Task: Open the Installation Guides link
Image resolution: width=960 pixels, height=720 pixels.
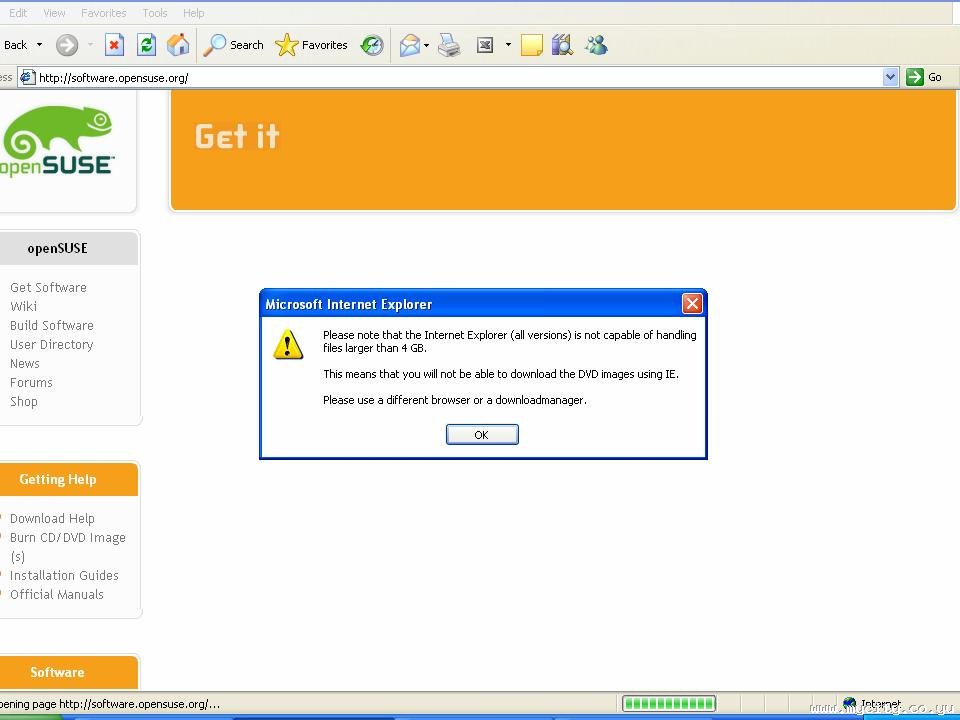Action: [x=64, y=575]
